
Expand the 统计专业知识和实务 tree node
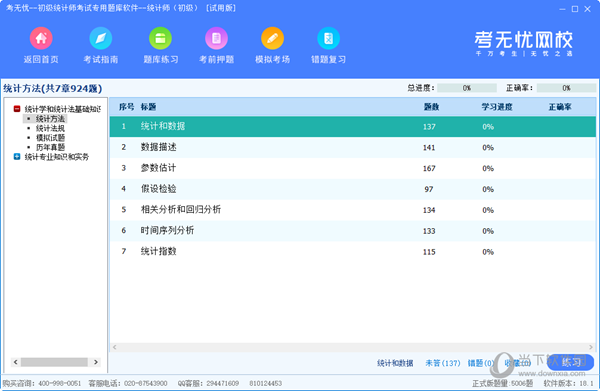click(17, 156)
